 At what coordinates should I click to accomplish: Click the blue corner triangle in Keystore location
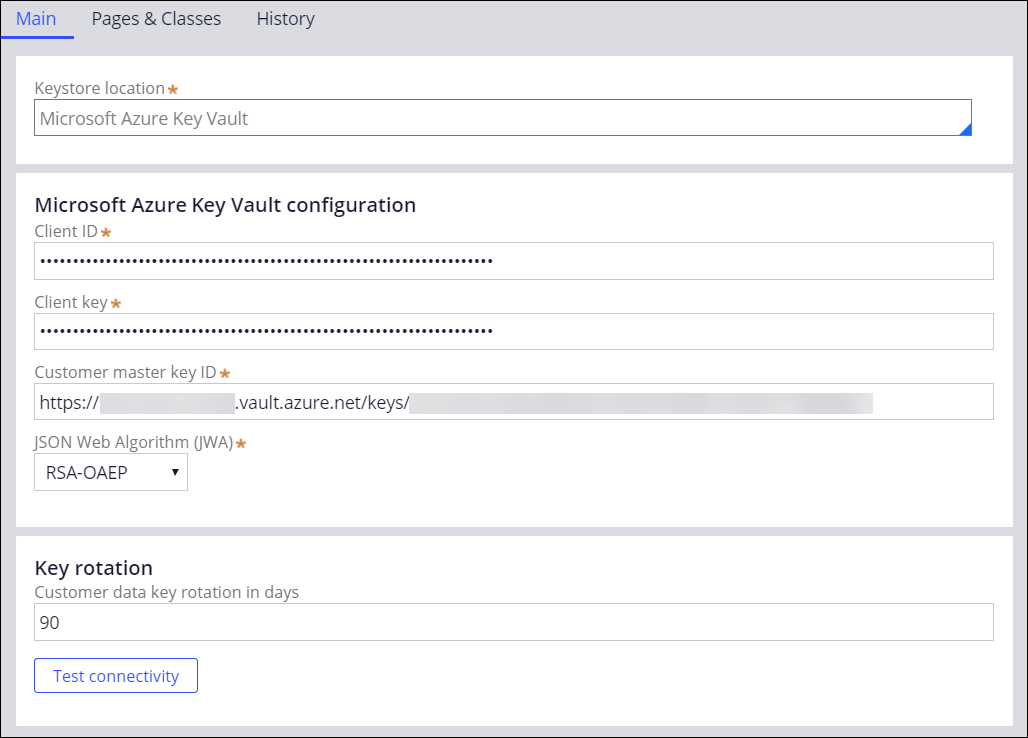point(965,129)
